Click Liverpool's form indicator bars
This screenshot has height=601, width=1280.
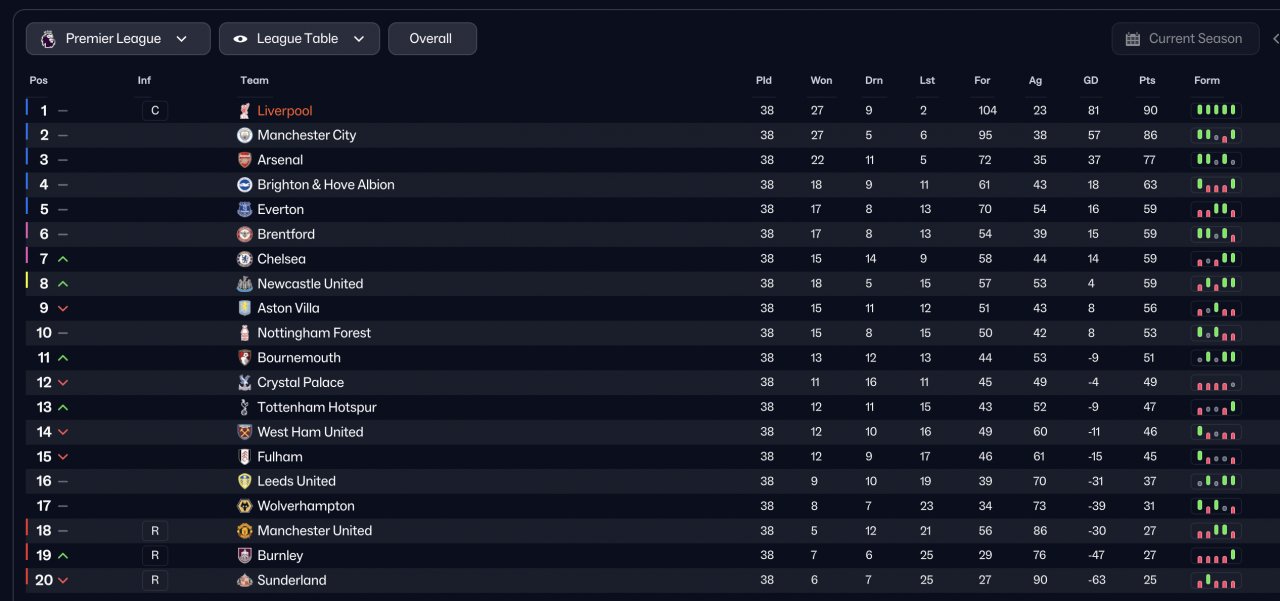[x=1215, y=111]
